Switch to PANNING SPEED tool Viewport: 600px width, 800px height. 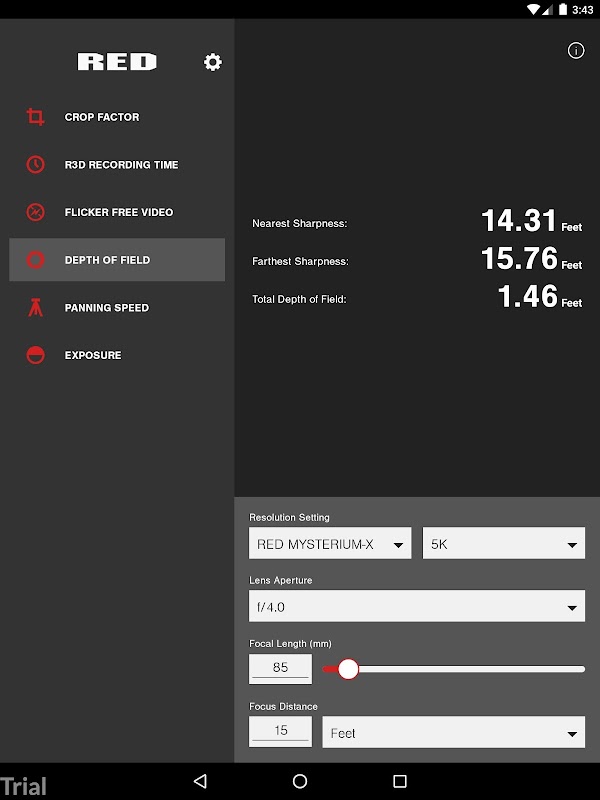(117, 307)
